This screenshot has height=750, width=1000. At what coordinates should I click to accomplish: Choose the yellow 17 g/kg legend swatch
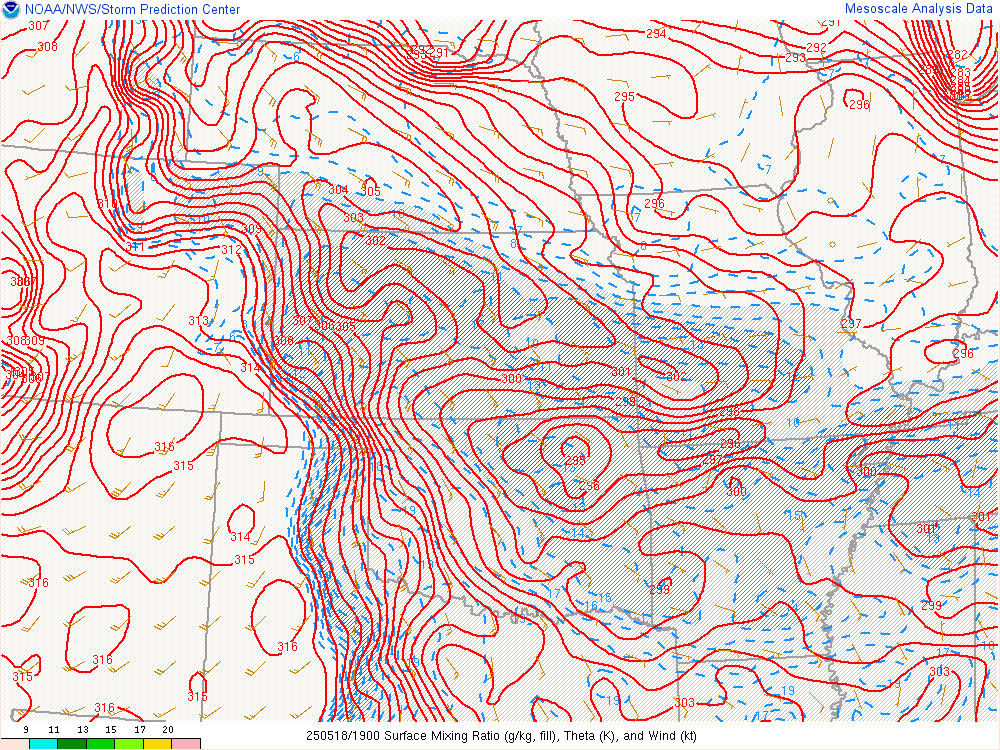[x=157, y=744]
